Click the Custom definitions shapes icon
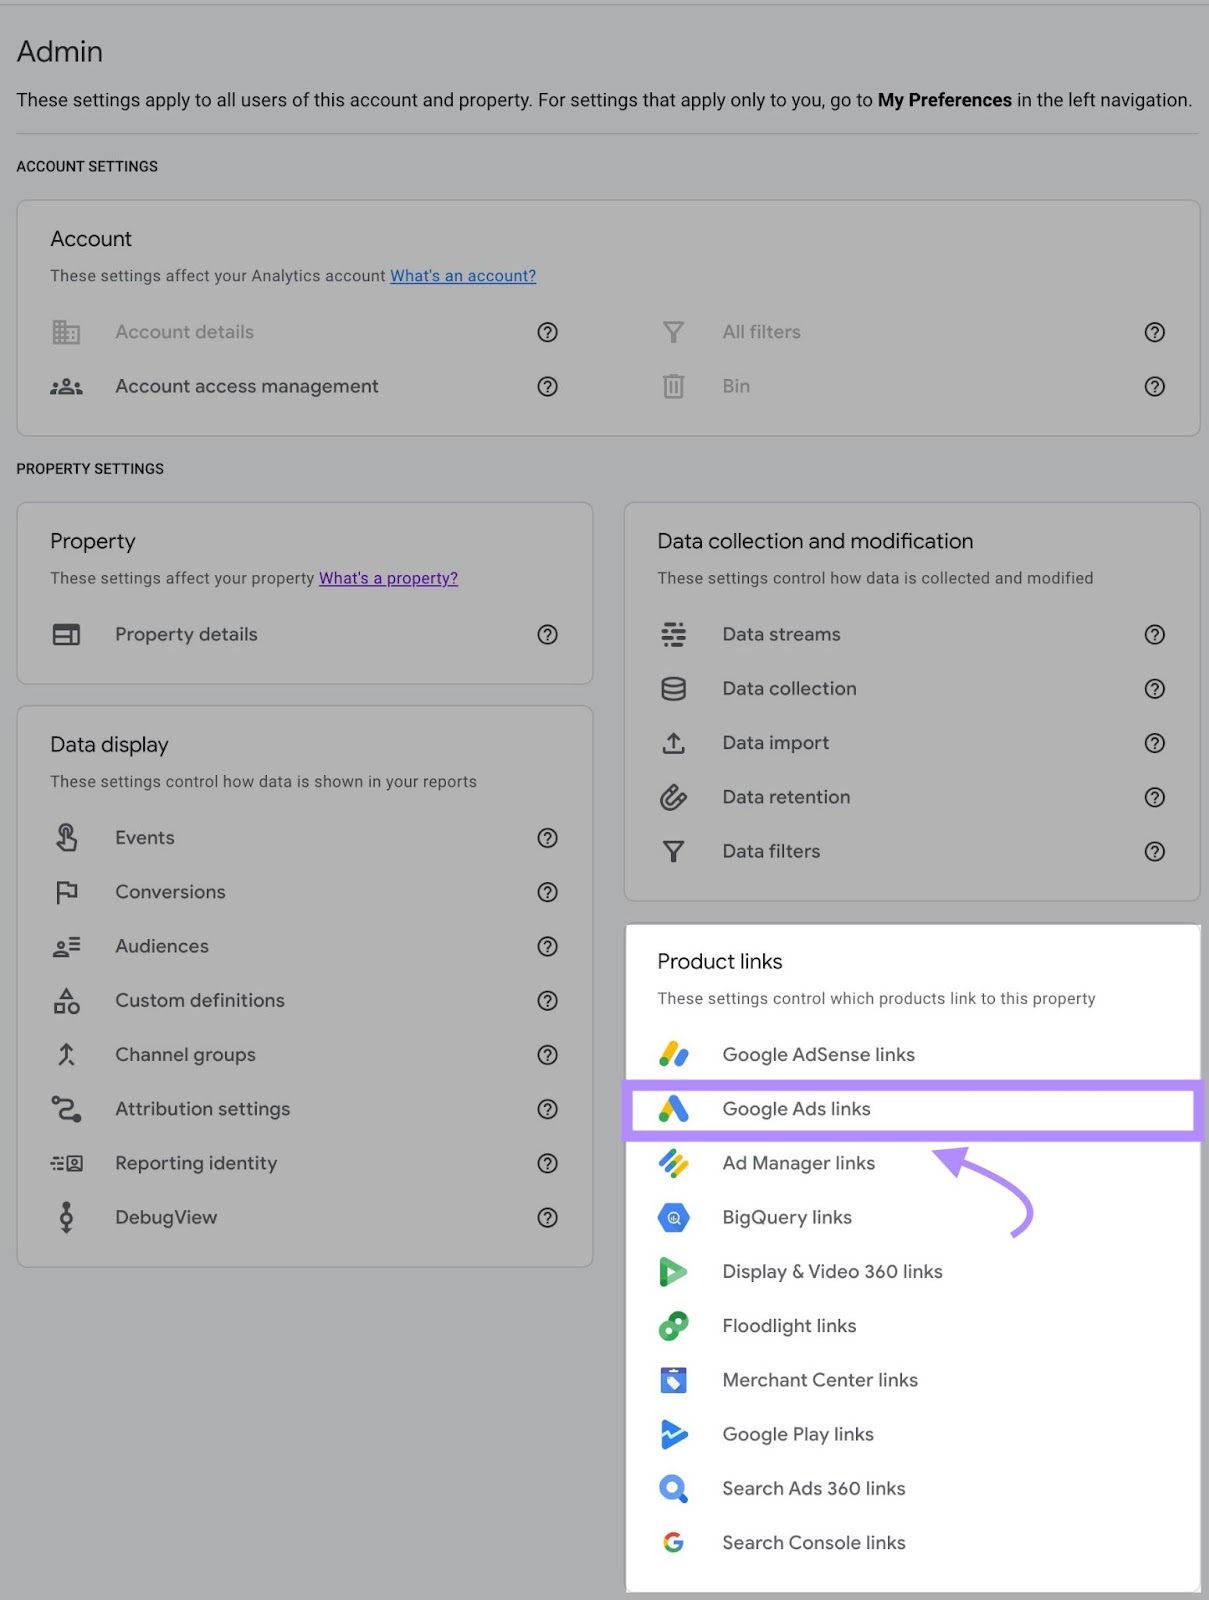 66,1000
